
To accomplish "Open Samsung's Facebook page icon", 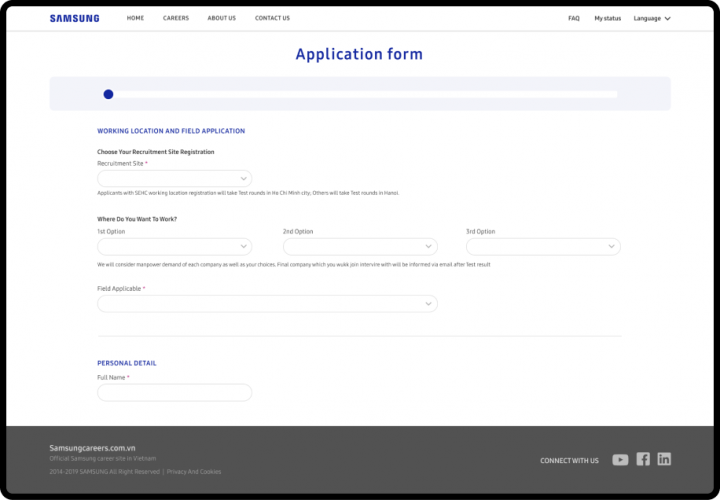I will coord(643,459).
